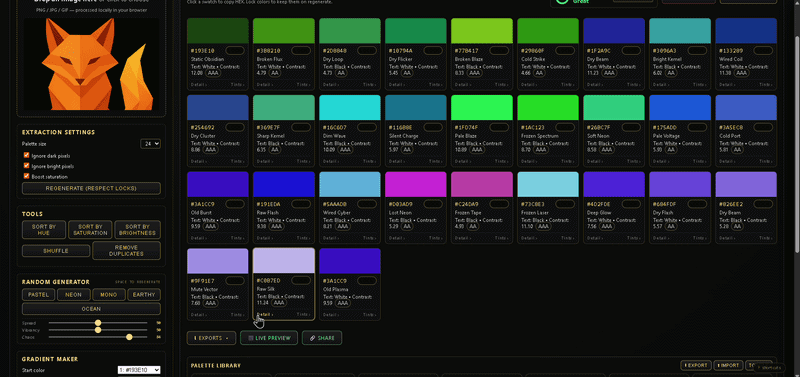Select the Pastel random generator preset

tap(38, 294)
